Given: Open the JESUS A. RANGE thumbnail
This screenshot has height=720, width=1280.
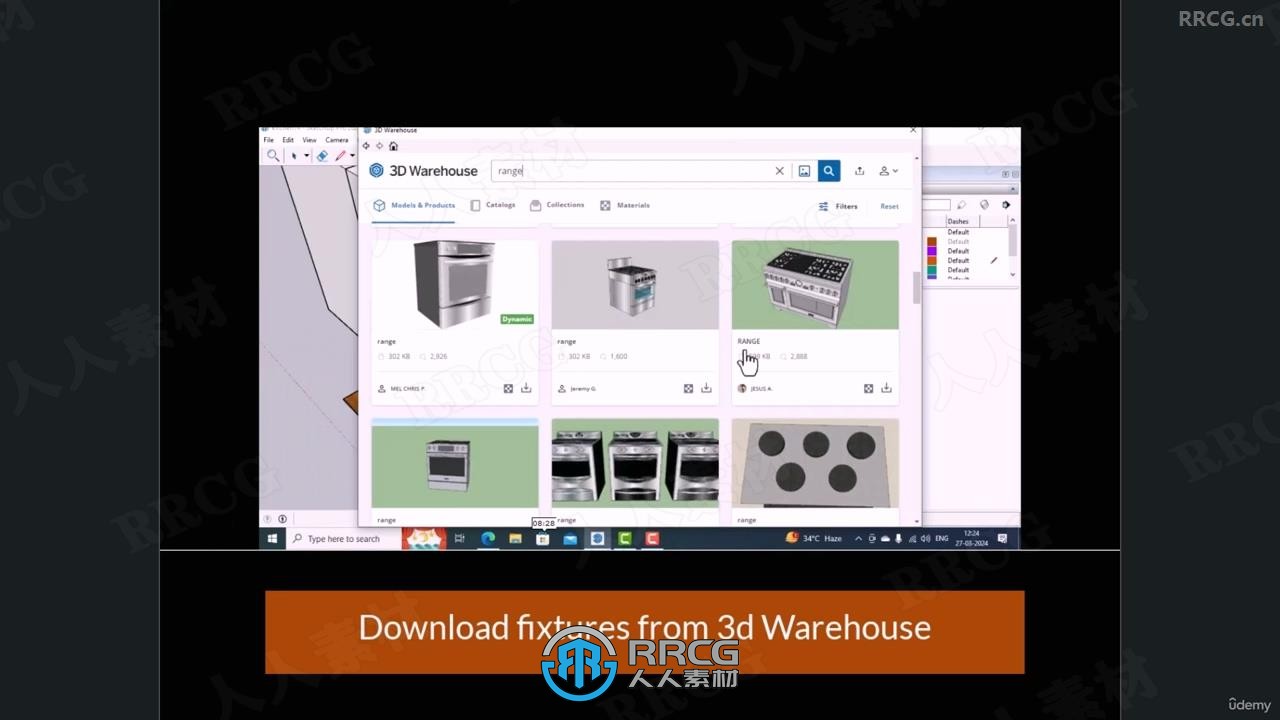Looking at the screenshot, I should (x=815, y=284).
